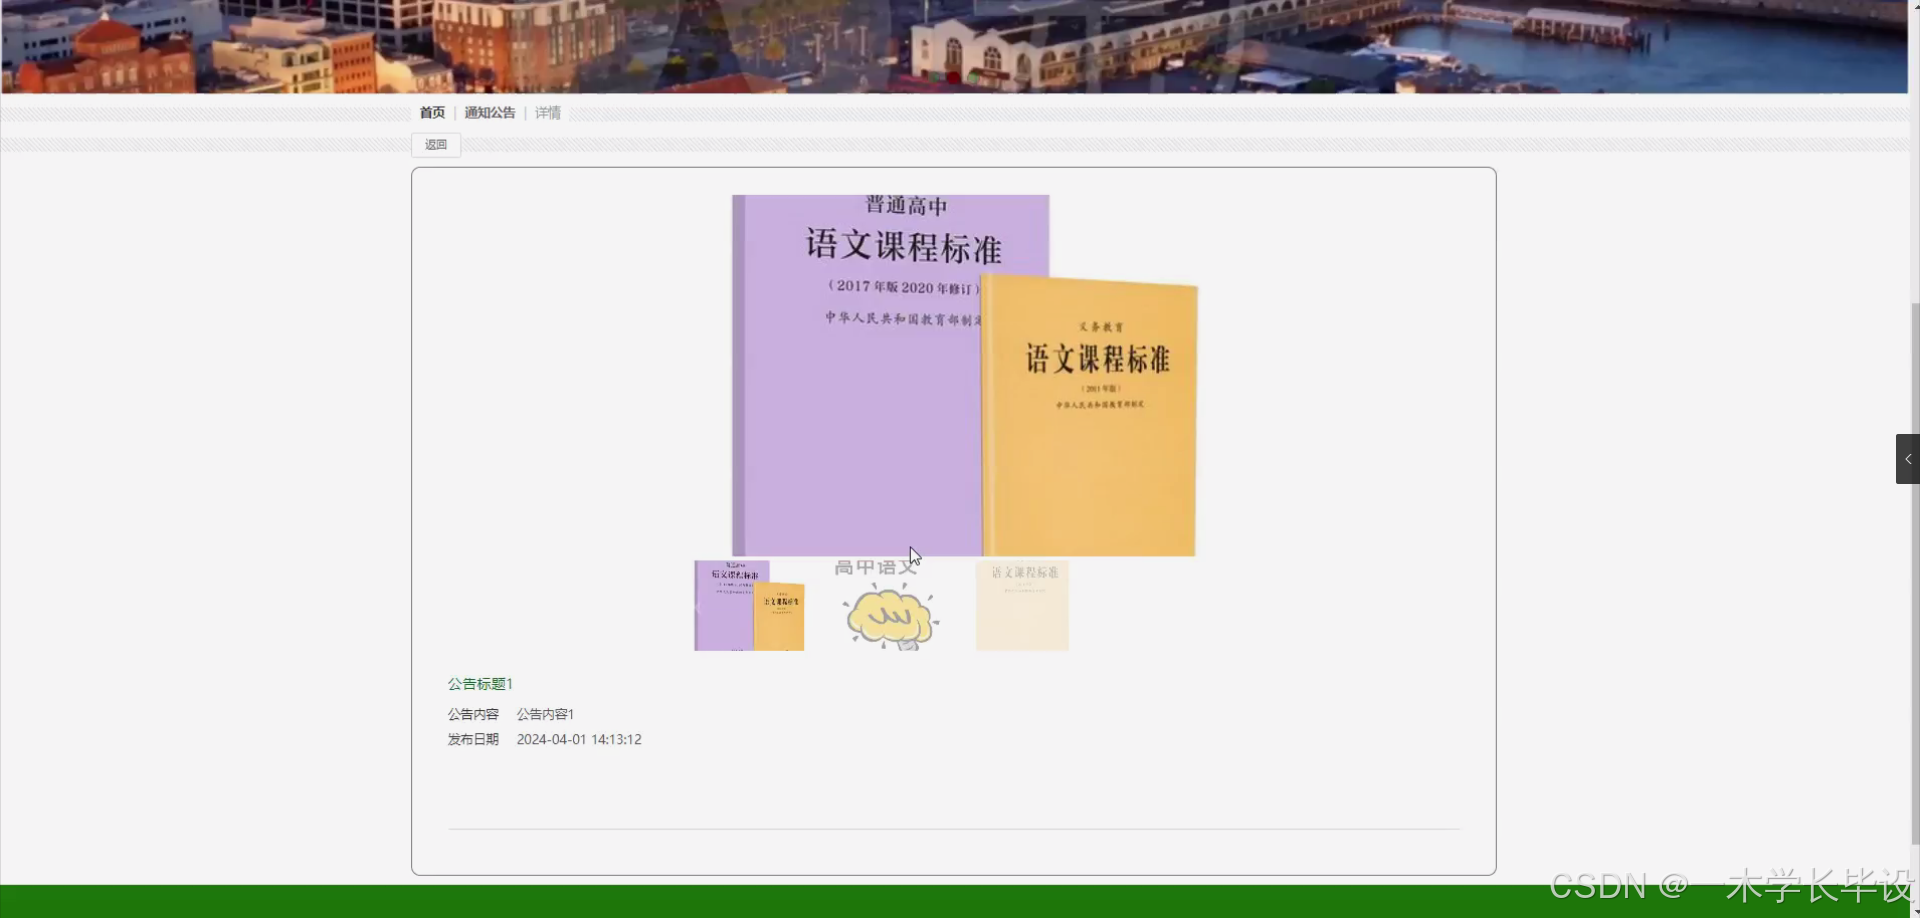Click the 公告内容 content label
Image resolution: width=1920 pixels, height=918 pixels.
(473, 713)
